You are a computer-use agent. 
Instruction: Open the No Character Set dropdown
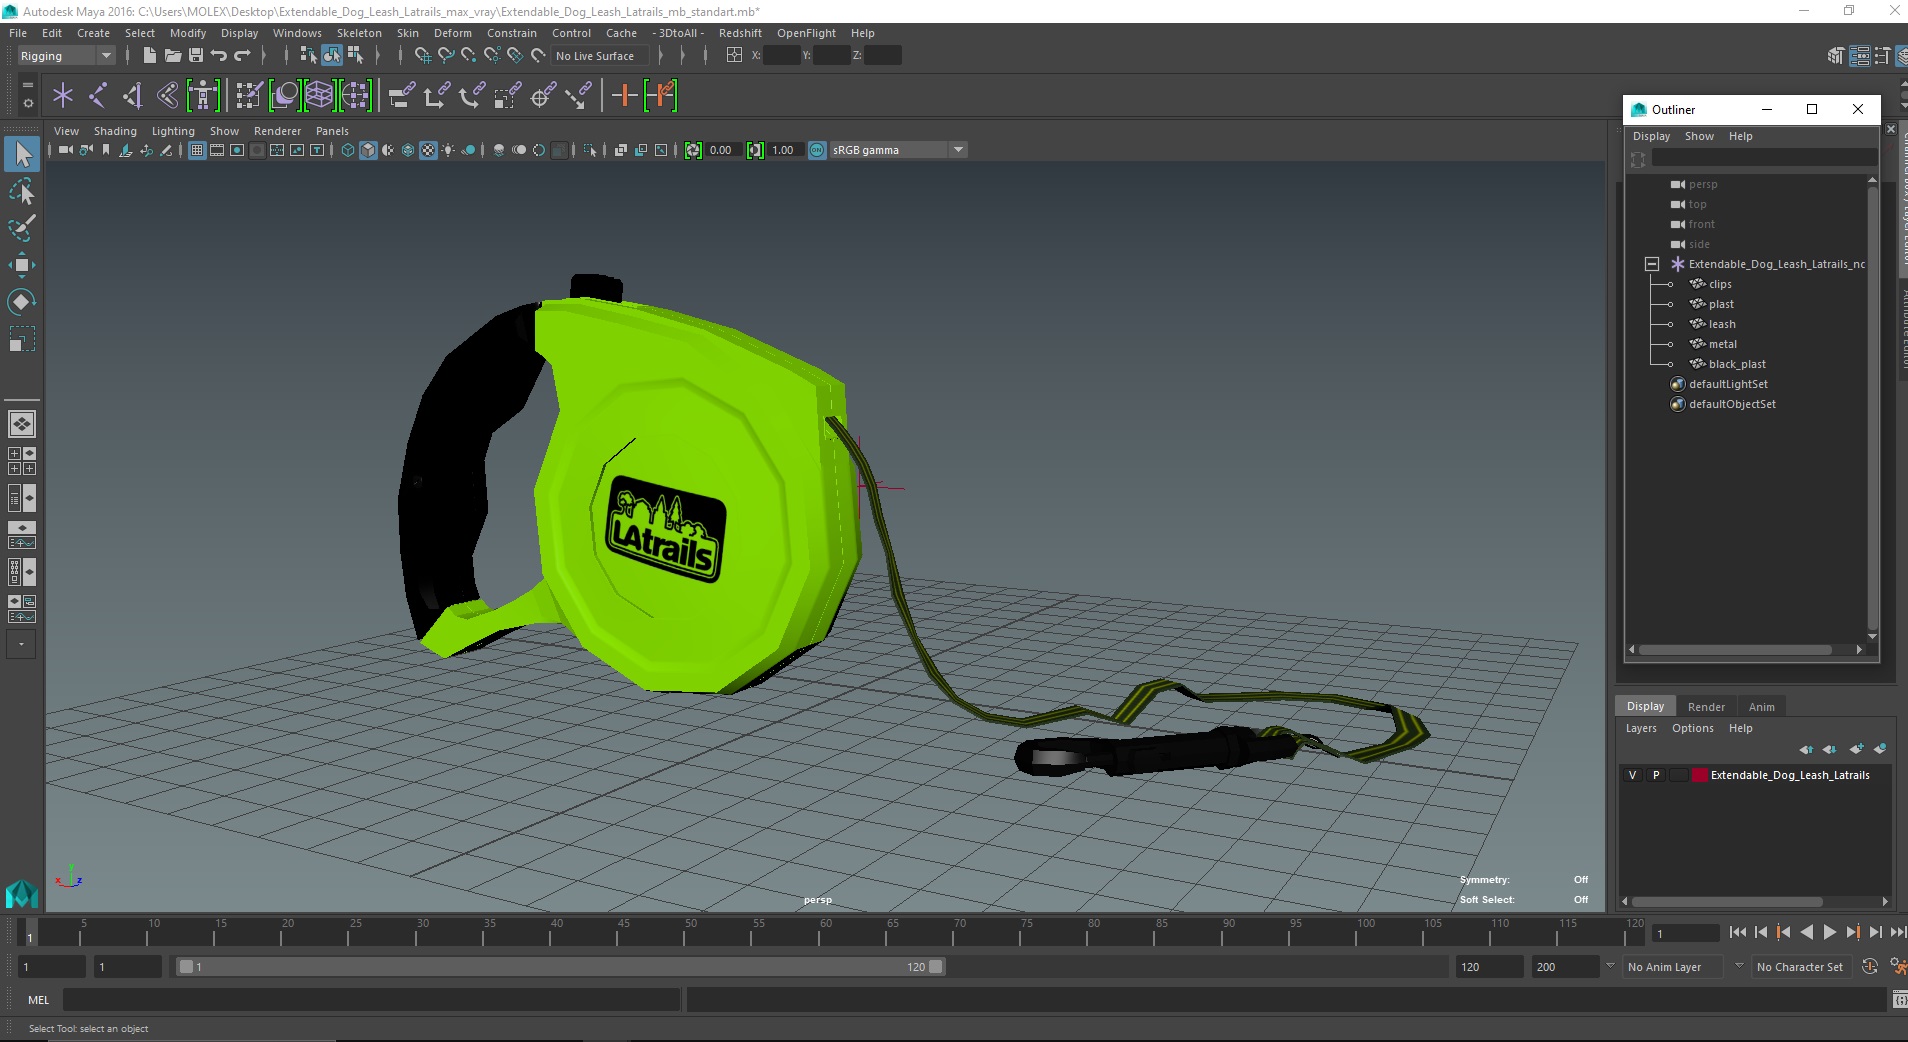point(1800,967)
